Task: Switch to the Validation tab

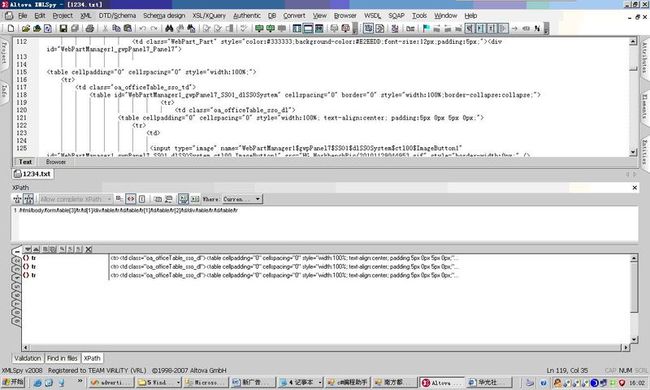Action: tap(27, 358)
